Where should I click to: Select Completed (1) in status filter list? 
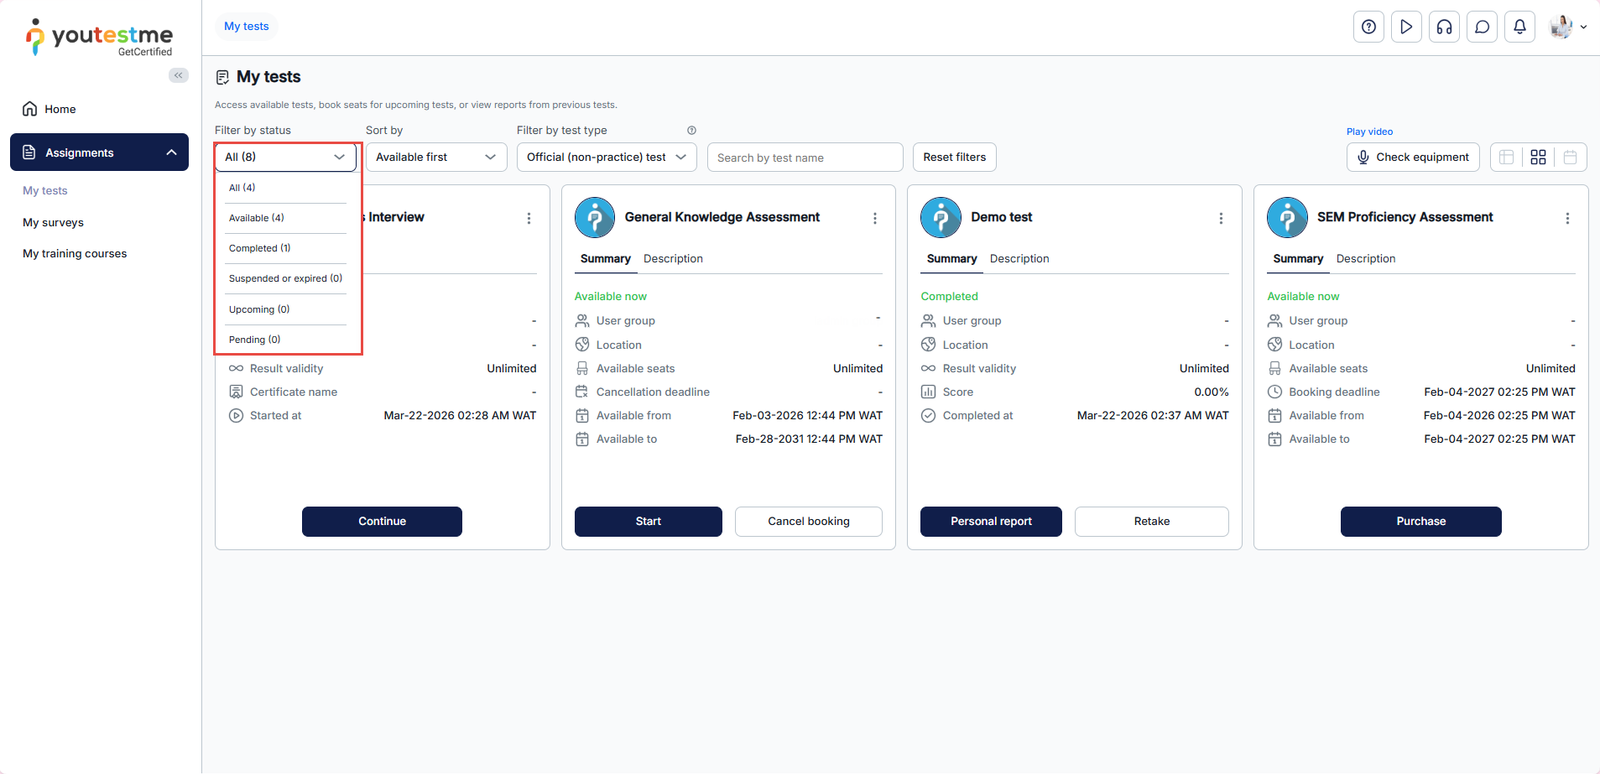click(x=260, y=248)
